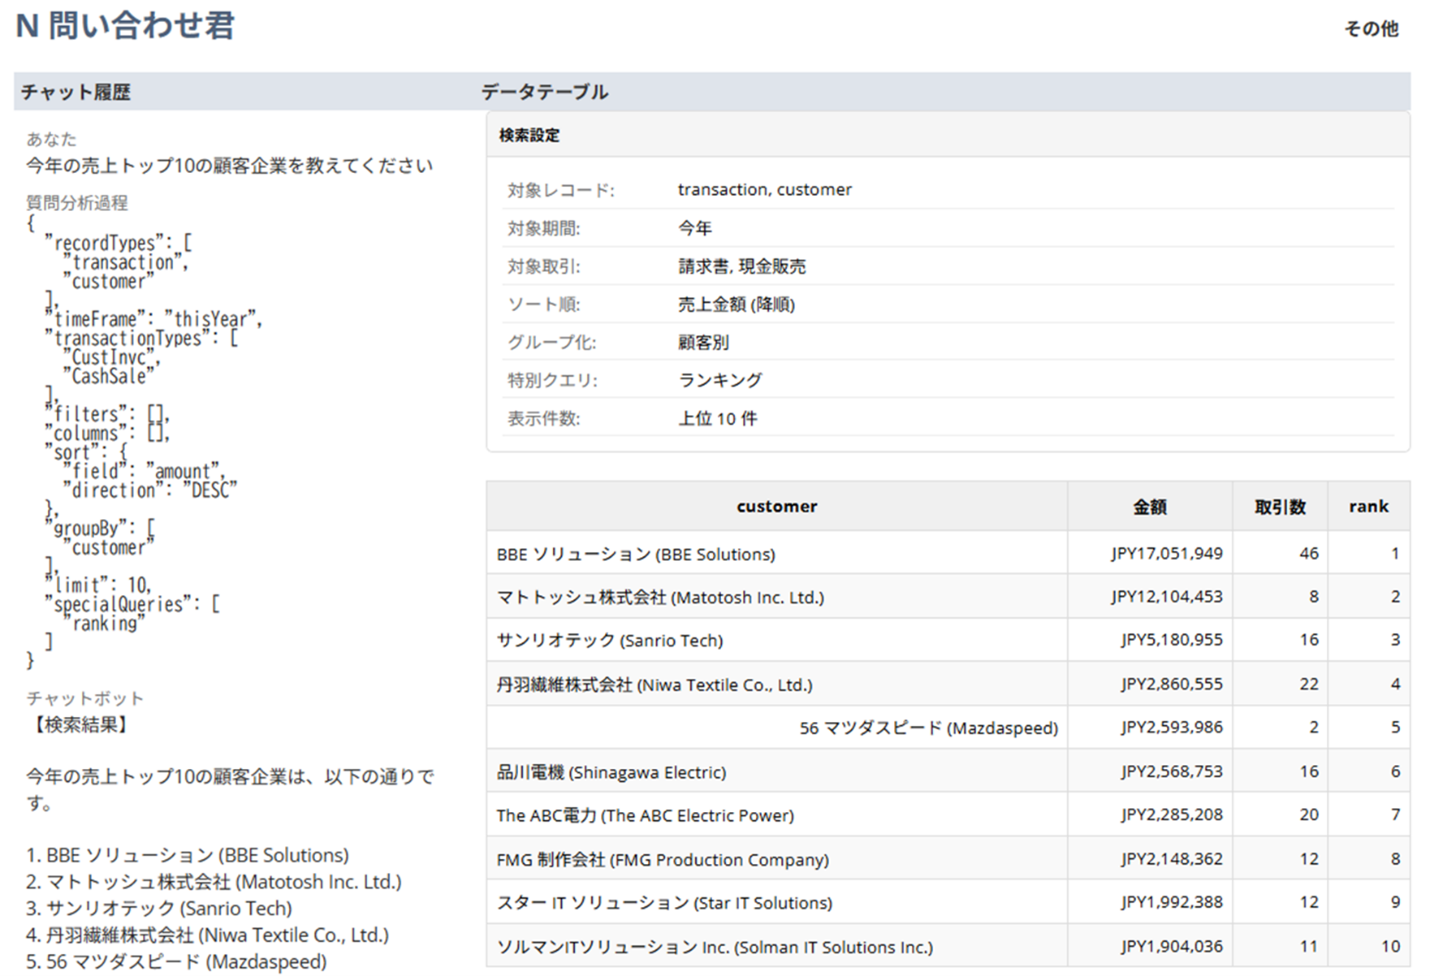The height and width of the screenshot is (976, 1430).
Task: Click the ソート順 value 売上金額 (降順)
Action: pyautogui.click(x=736, y=304)
